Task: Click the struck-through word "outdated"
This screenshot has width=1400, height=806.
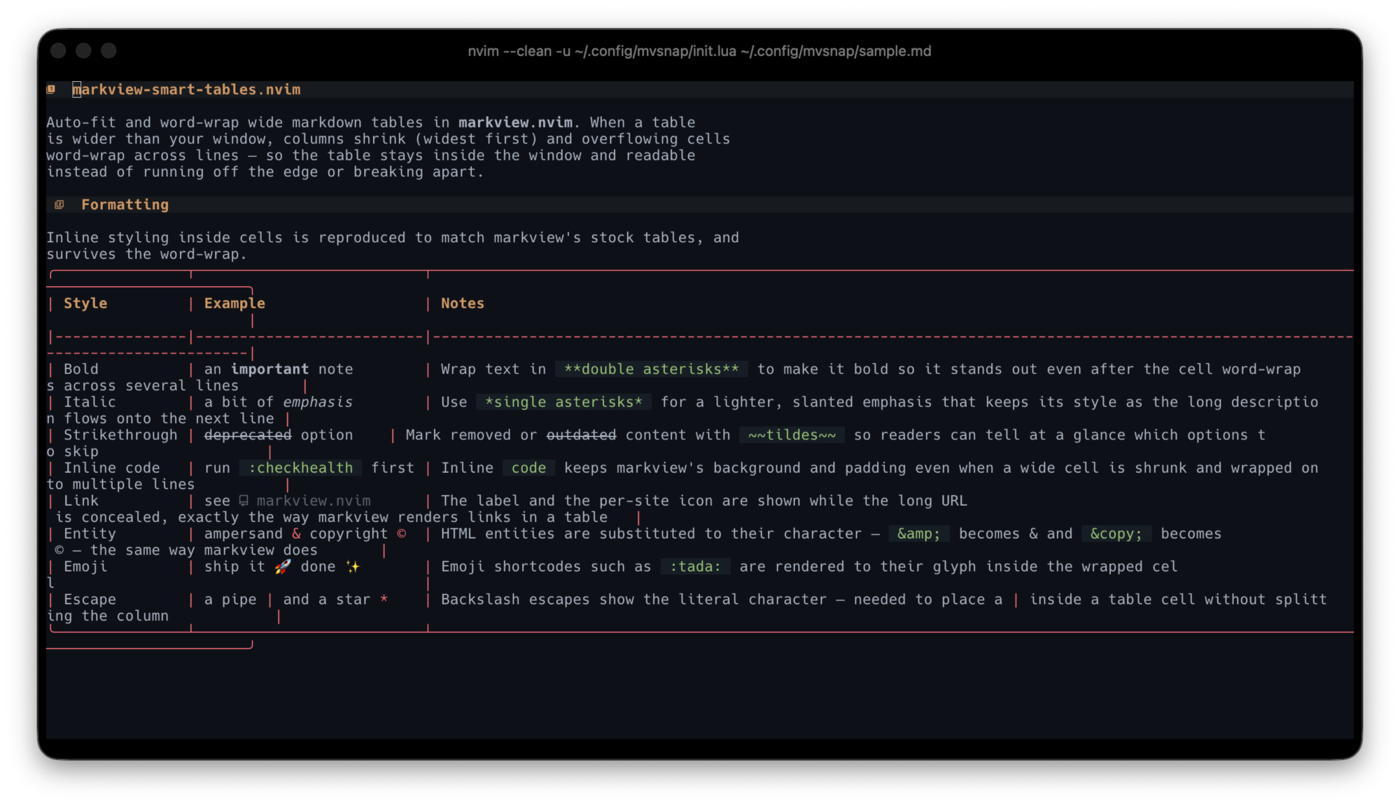Action: (x=581, y=436)
